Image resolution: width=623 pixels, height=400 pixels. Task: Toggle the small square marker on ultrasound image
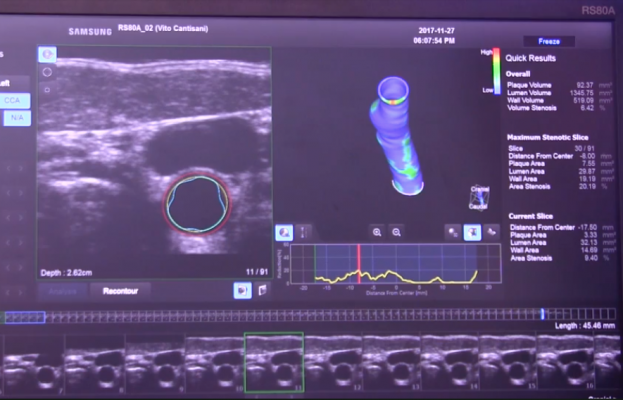tap(46, 89)
